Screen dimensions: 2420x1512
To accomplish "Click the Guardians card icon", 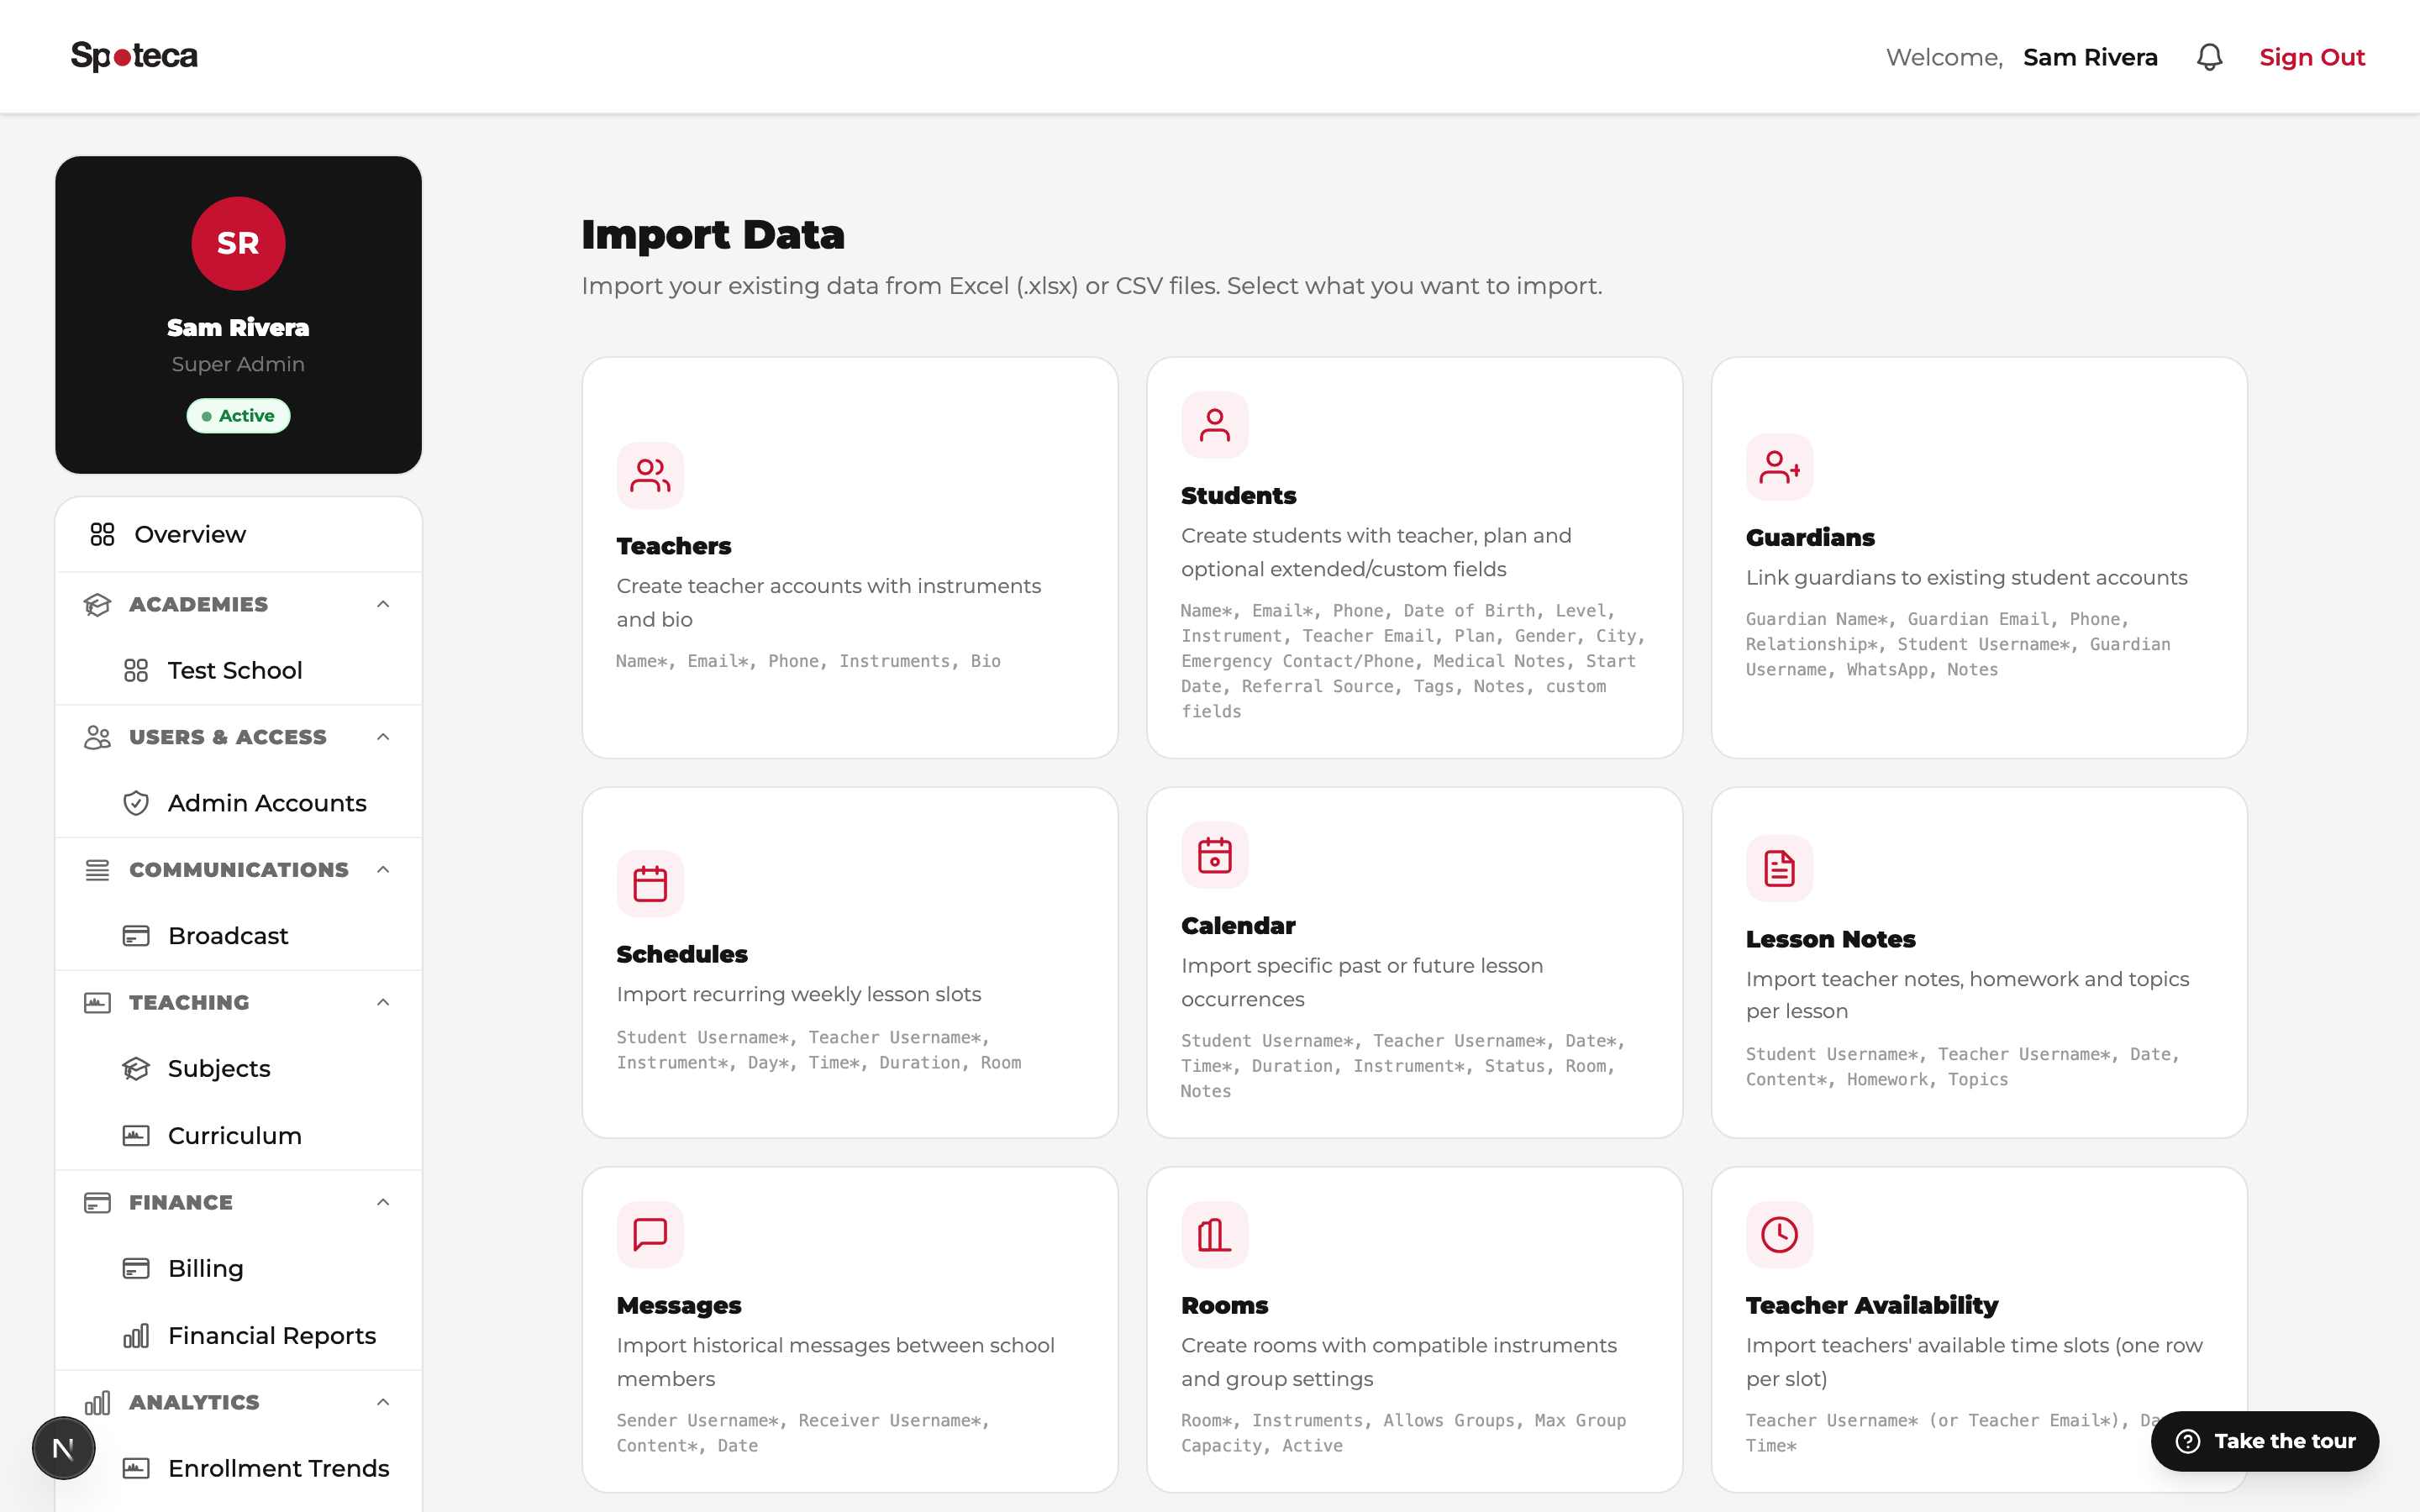I will (x=1779, y=467).
